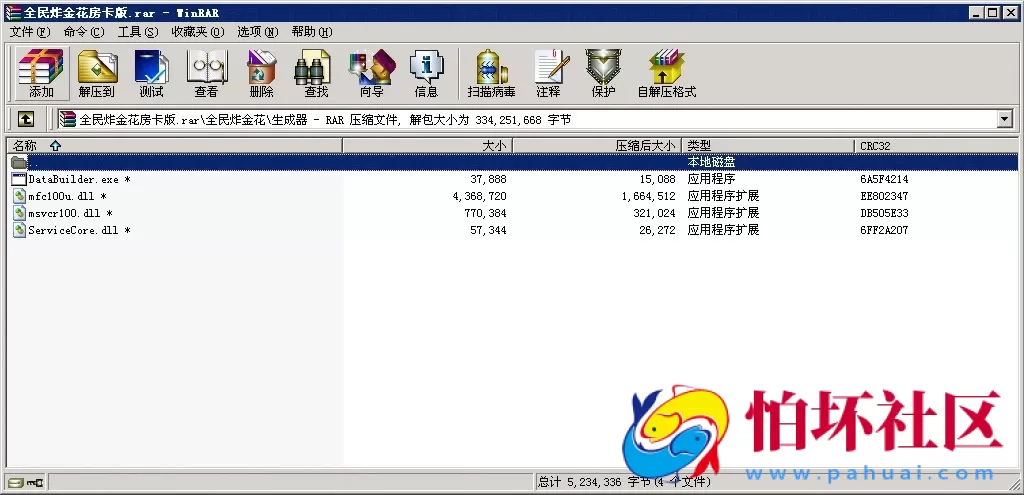Screen dimensions: 1024x495
Task: Click the msvcr100.dll file icon
Action: (x=19, y=213)
